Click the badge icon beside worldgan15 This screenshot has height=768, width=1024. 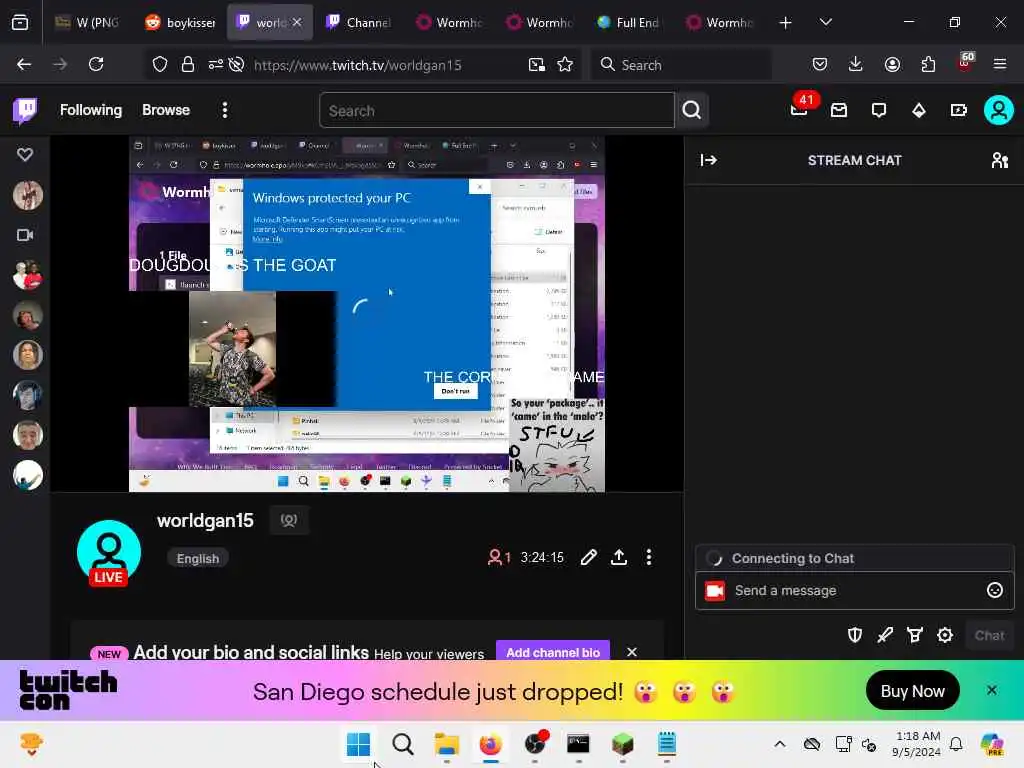coord(289,520)
